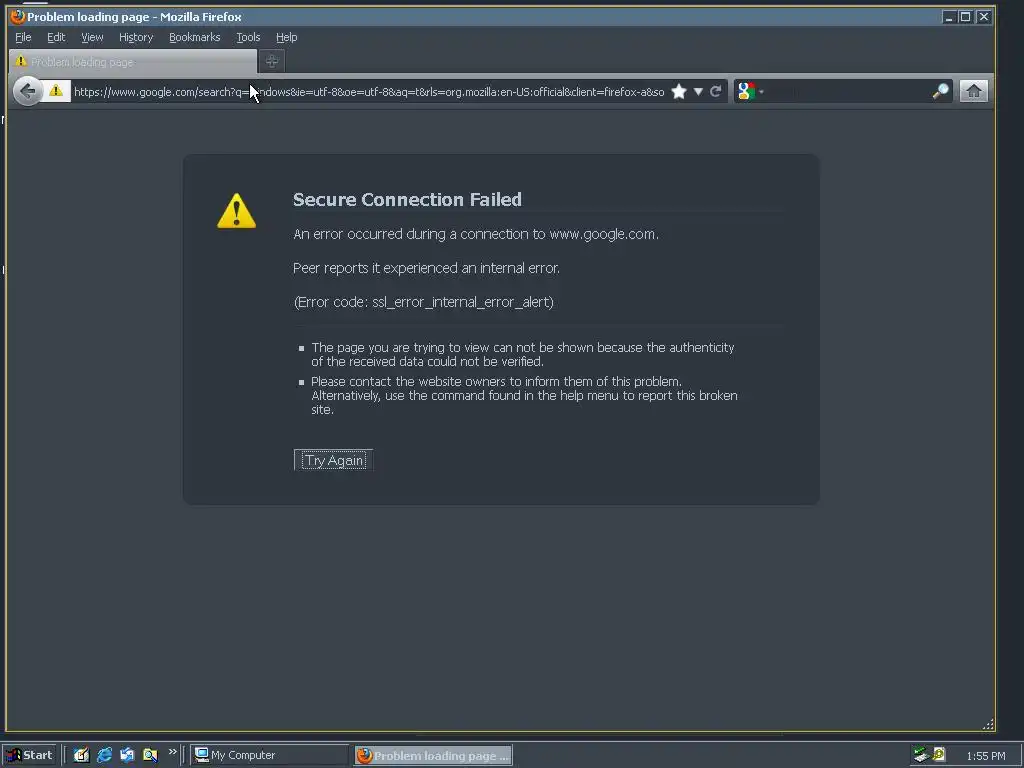Open the File menu
This screenshot has width=1024, height=768.
click(23, 37)
